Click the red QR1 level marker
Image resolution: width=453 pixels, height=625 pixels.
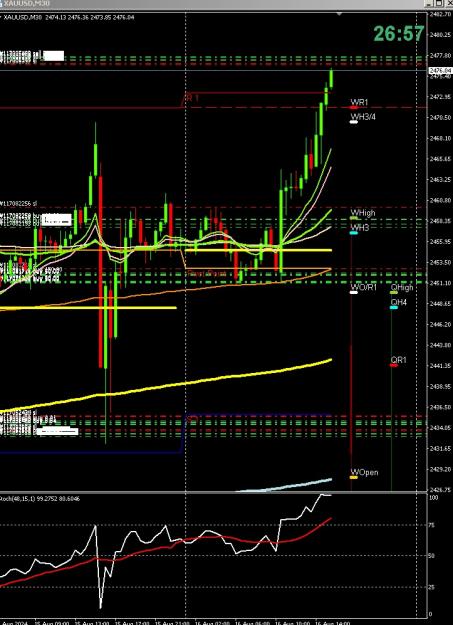[394, 365]
